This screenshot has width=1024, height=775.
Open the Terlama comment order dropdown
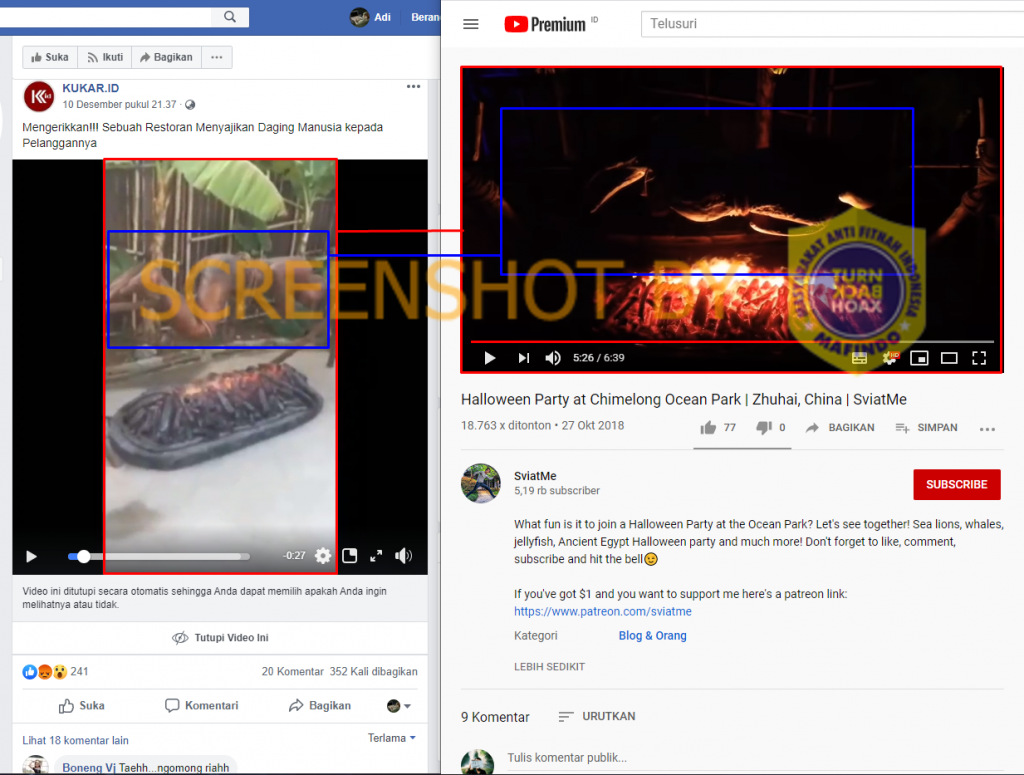(392, 738)
